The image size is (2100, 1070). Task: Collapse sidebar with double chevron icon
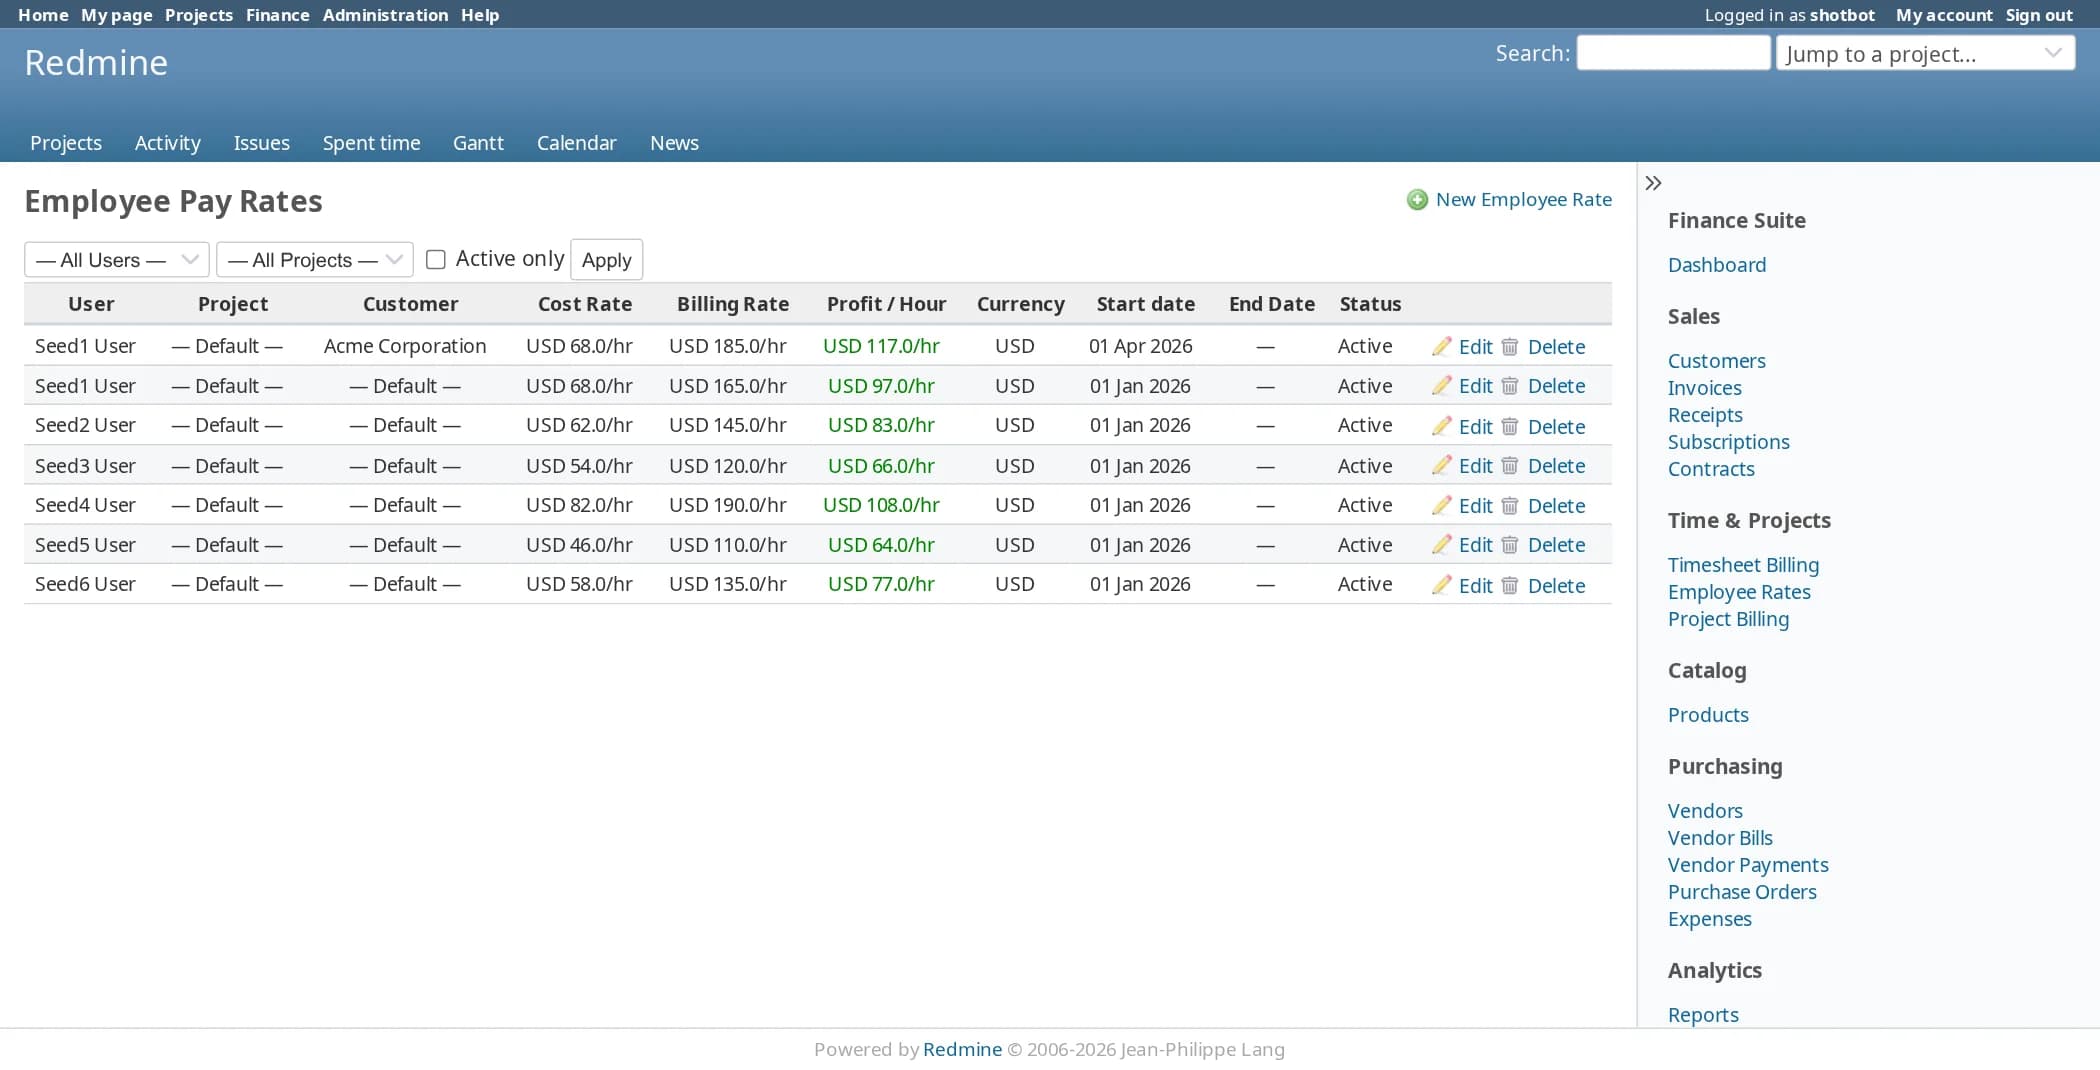click(x=1653, y=183)
